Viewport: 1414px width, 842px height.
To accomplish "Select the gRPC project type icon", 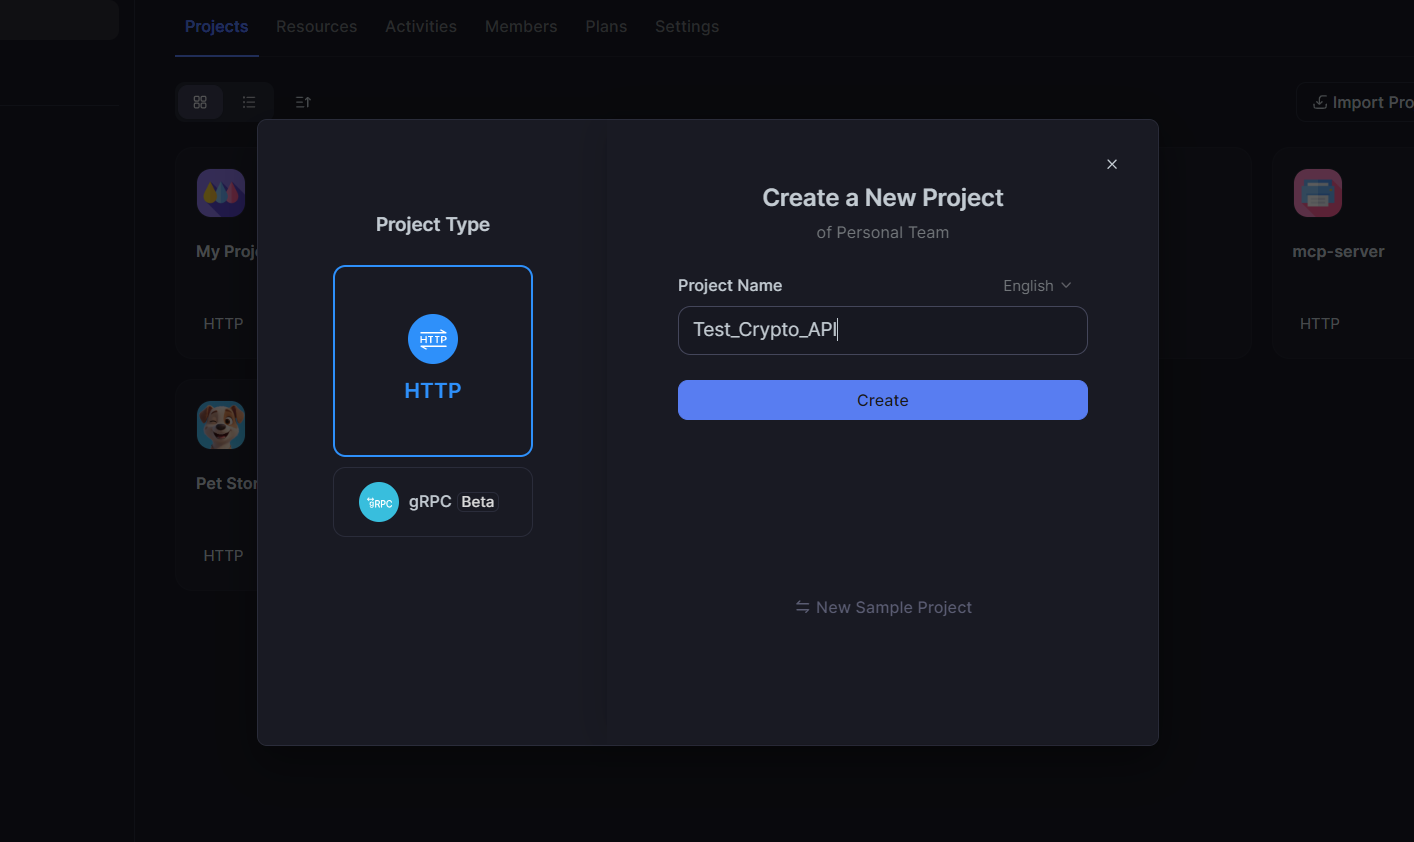I will (379, 501).
